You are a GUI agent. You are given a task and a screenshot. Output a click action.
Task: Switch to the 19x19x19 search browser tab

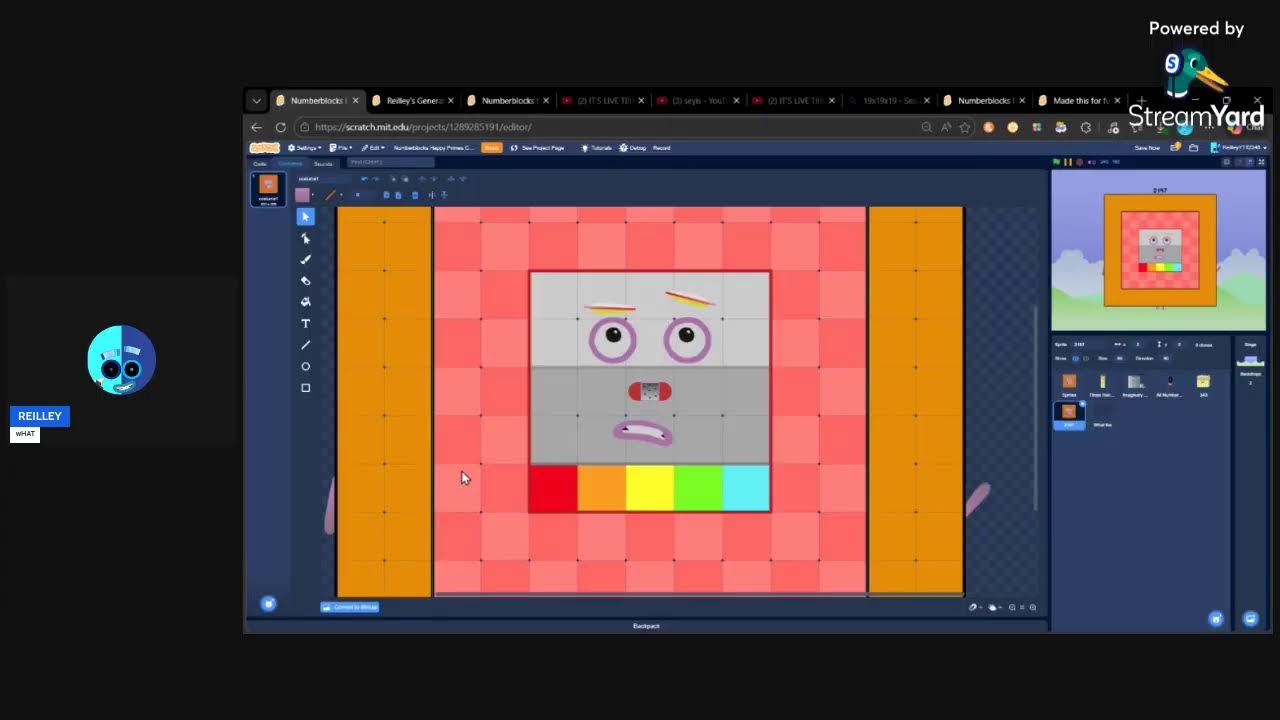click(x=888, y=101)
